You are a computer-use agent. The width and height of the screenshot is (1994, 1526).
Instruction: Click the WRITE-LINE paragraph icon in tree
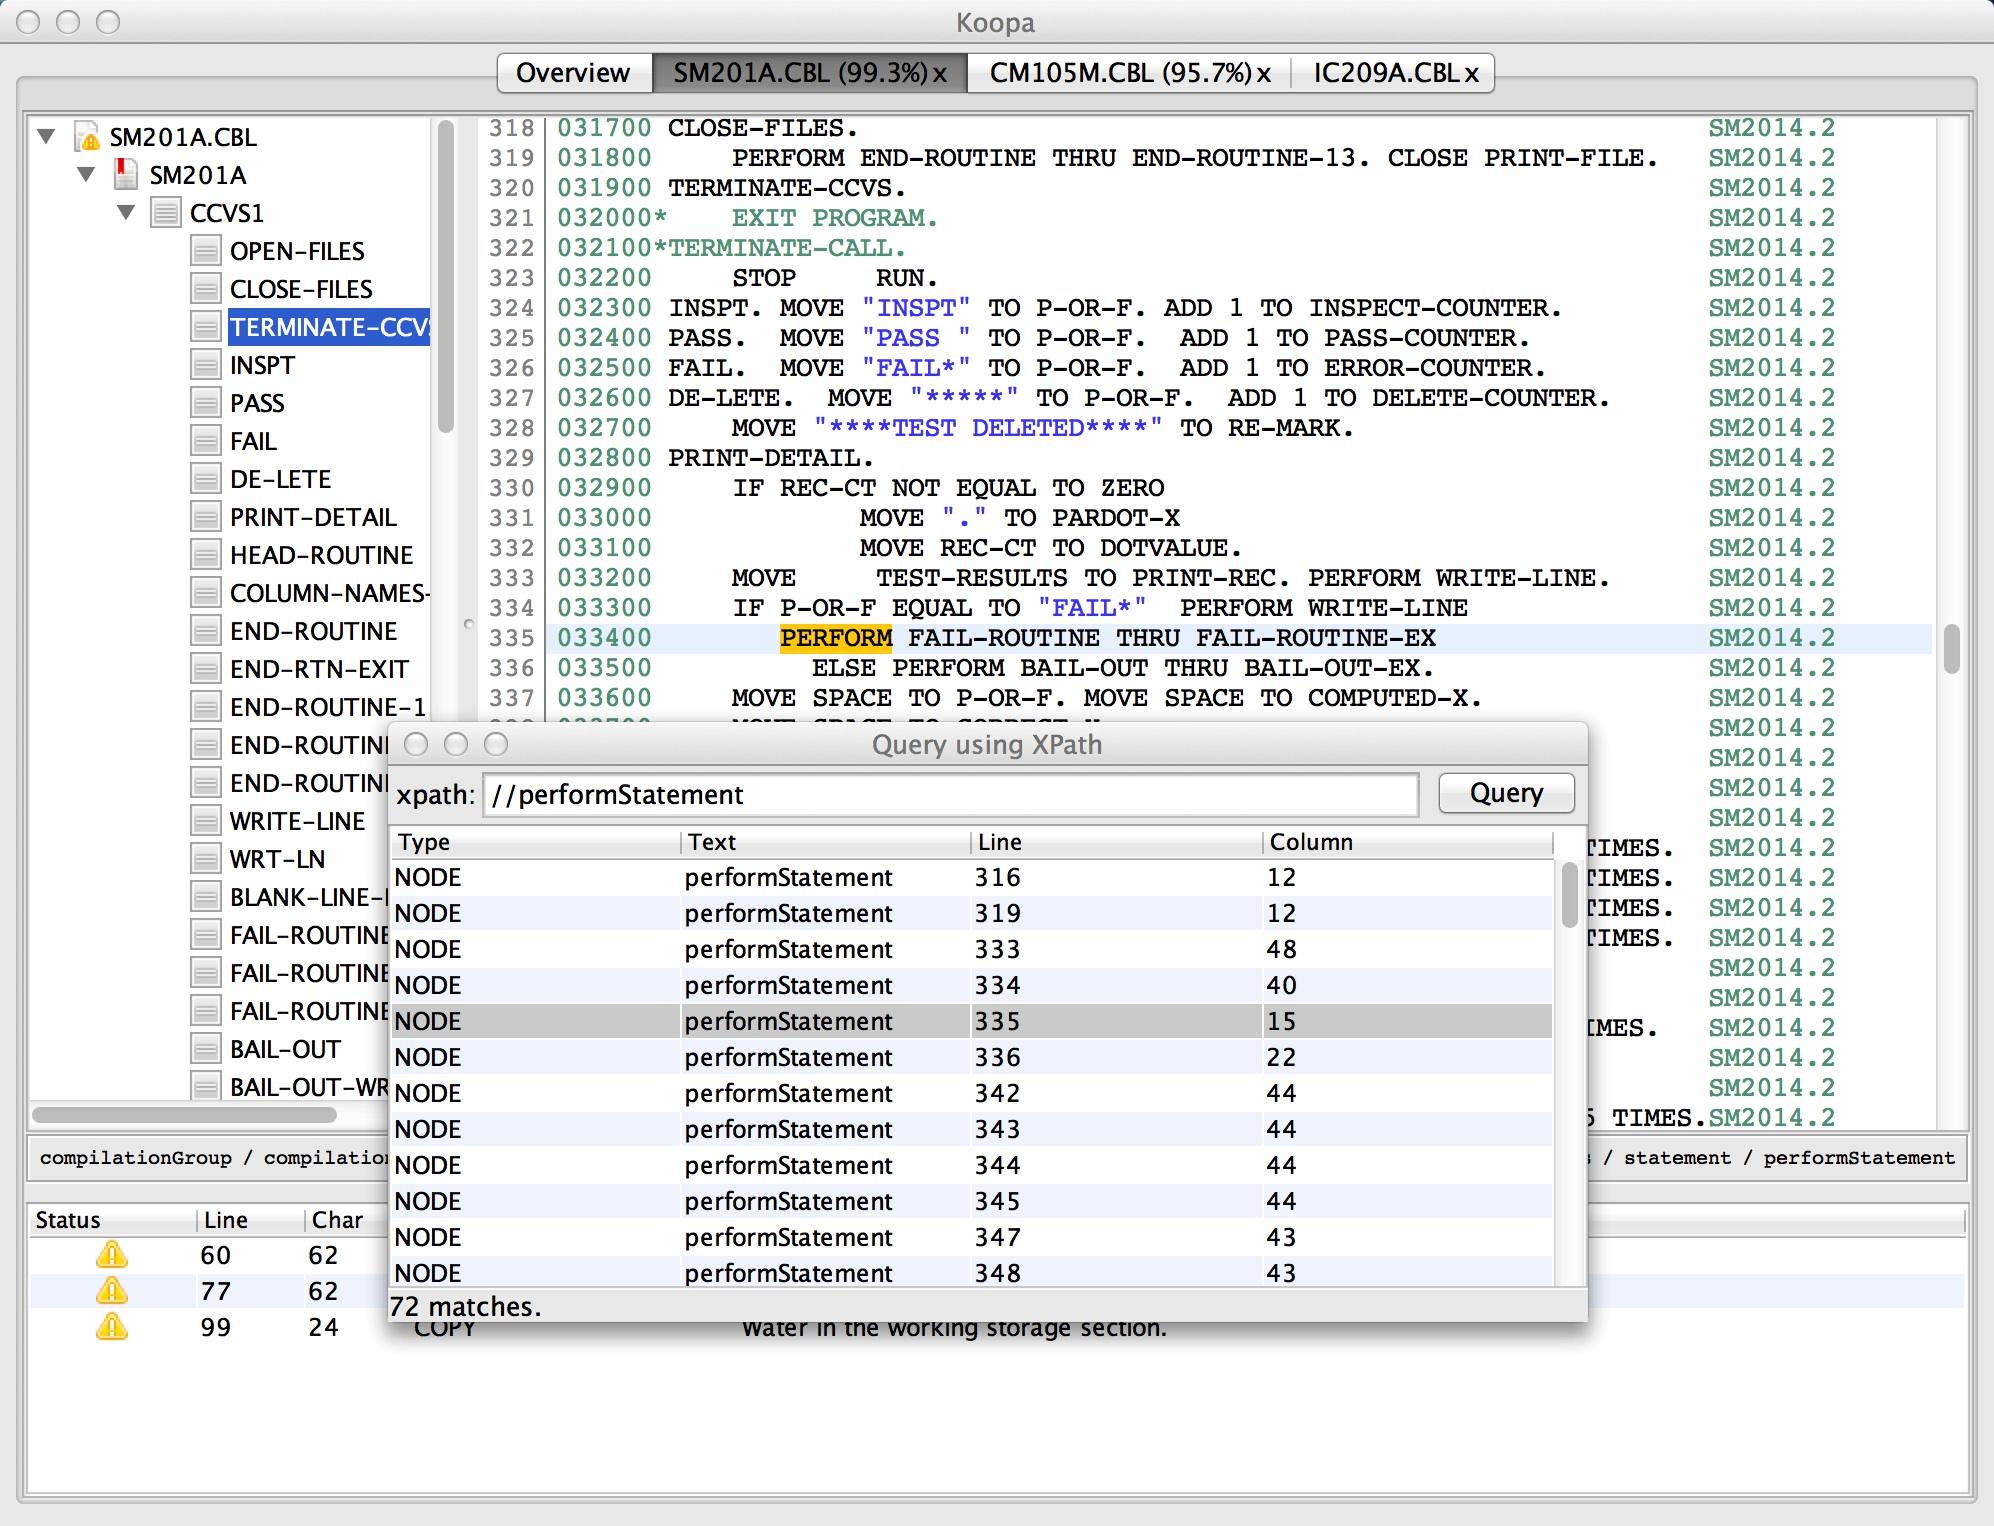[205, 821]
